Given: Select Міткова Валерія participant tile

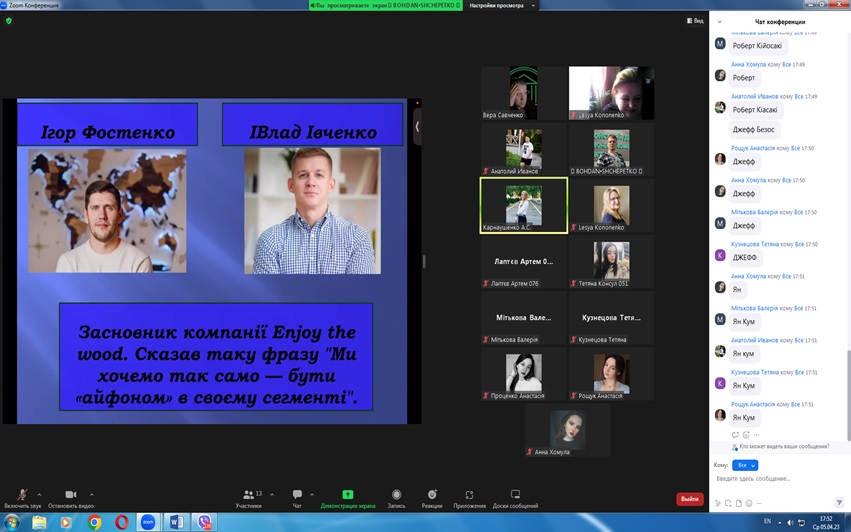Looking at the screenshot, I should (524, 318).
